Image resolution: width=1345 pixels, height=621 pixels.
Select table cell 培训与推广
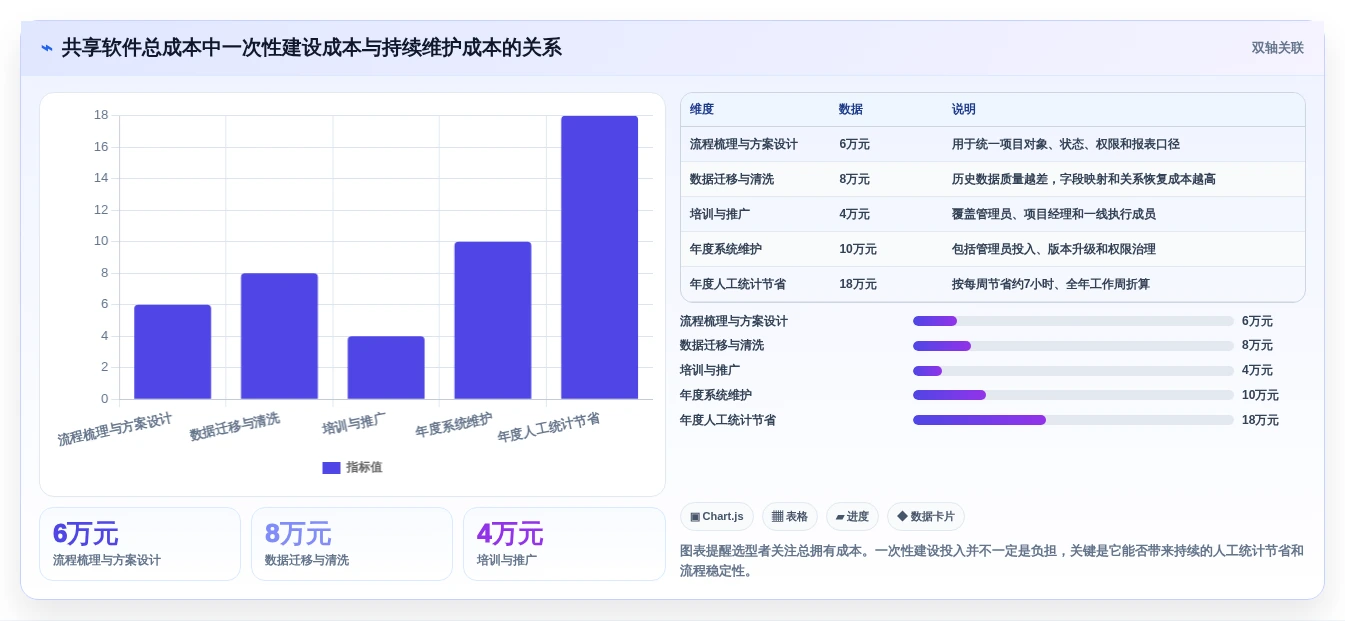click(720, 214)
